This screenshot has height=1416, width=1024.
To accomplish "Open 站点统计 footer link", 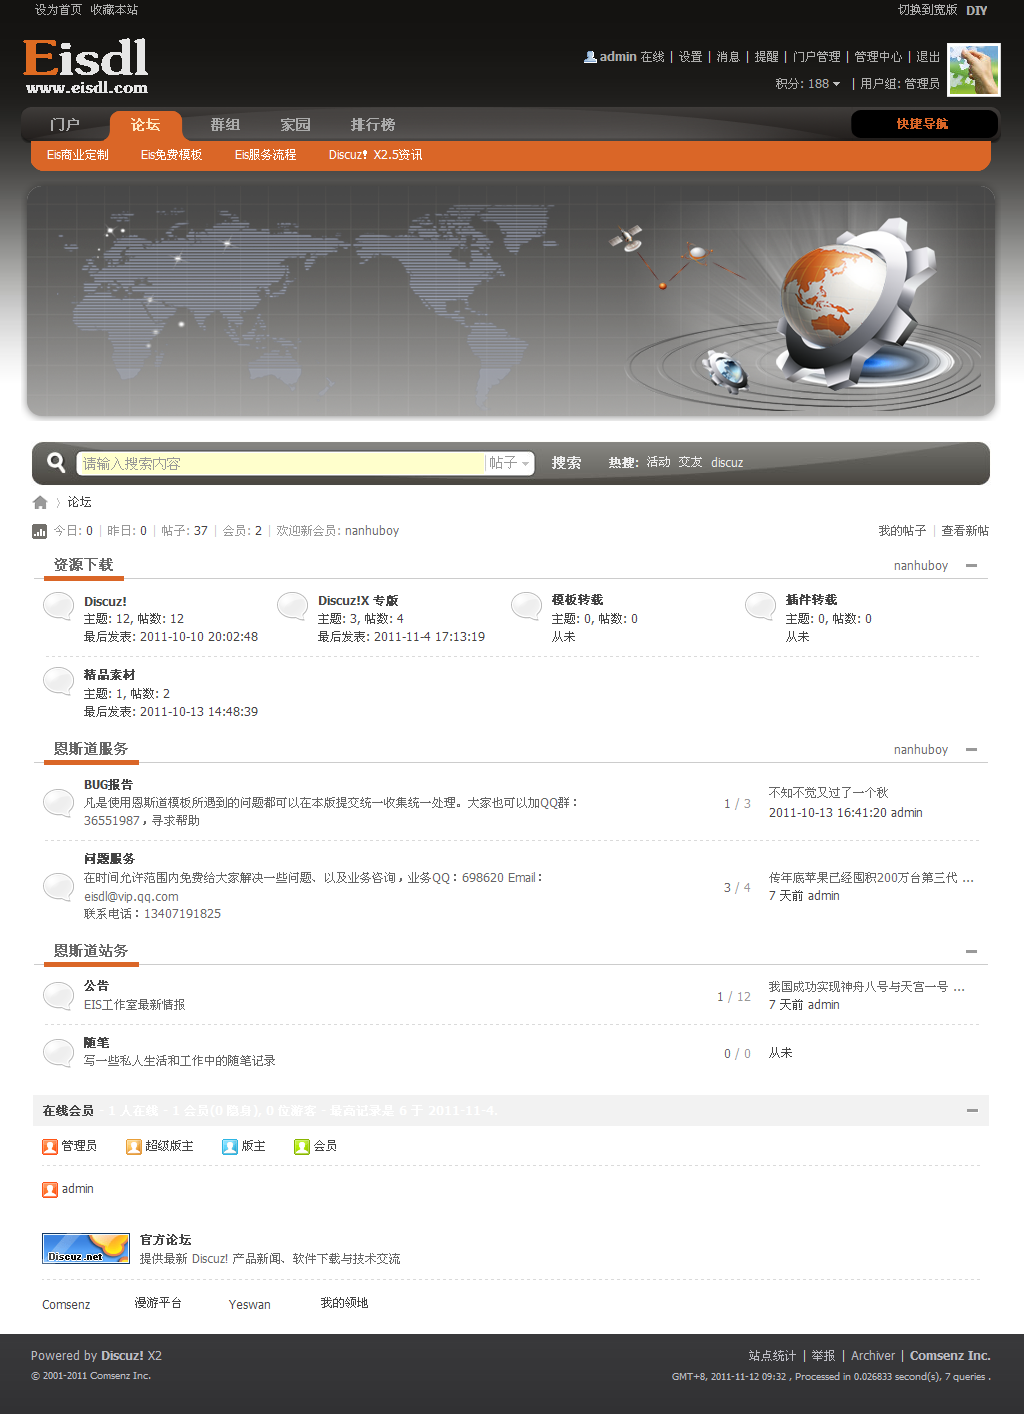I will pos(772,1356).
